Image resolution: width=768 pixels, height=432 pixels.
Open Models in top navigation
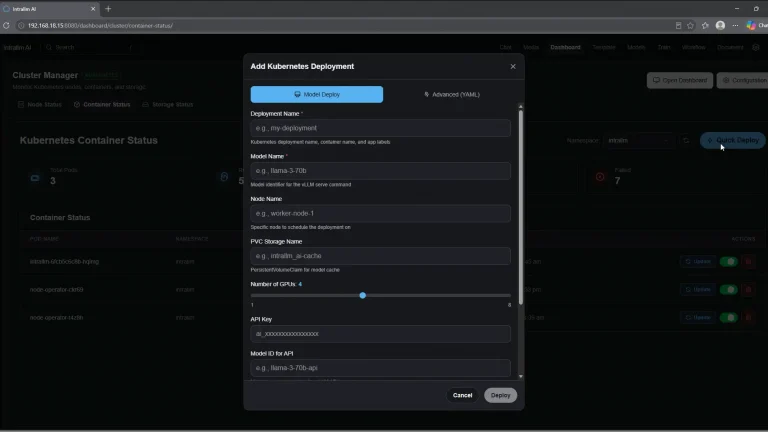coord(636,48)
